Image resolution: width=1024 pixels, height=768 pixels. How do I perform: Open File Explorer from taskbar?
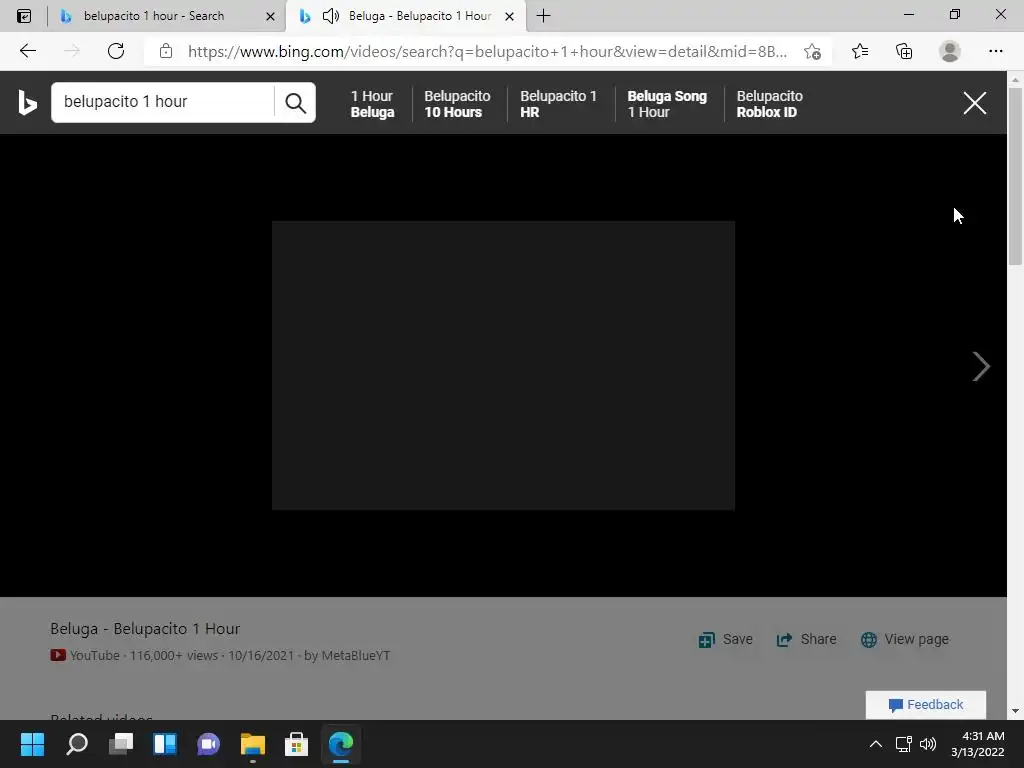click(253, 744)
